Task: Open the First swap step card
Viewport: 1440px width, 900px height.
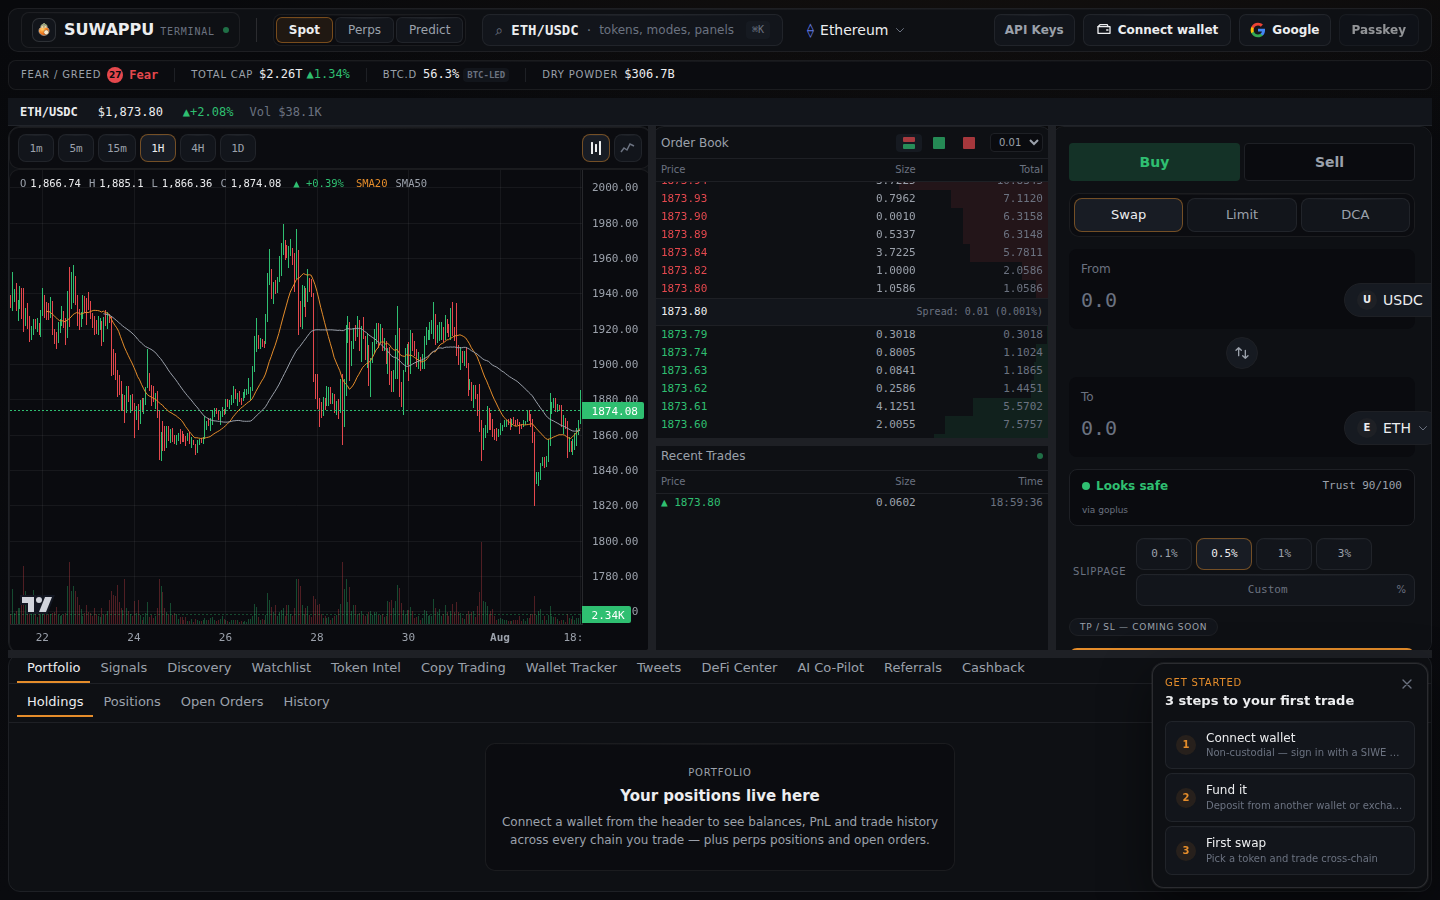Action: pyautogui.click(x=1290, y=851)
